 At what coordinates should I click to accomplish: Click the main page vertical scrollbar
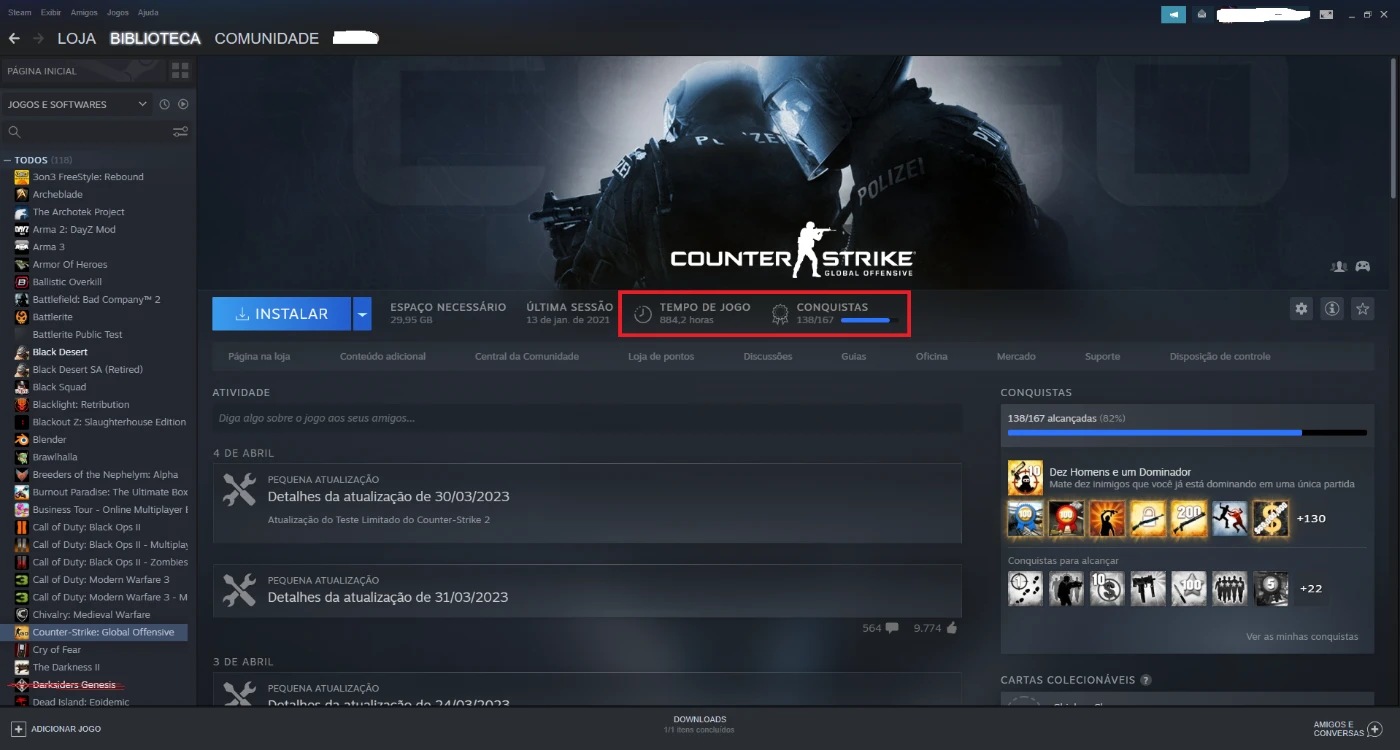pyautogui.click(x=1394, y=128)
